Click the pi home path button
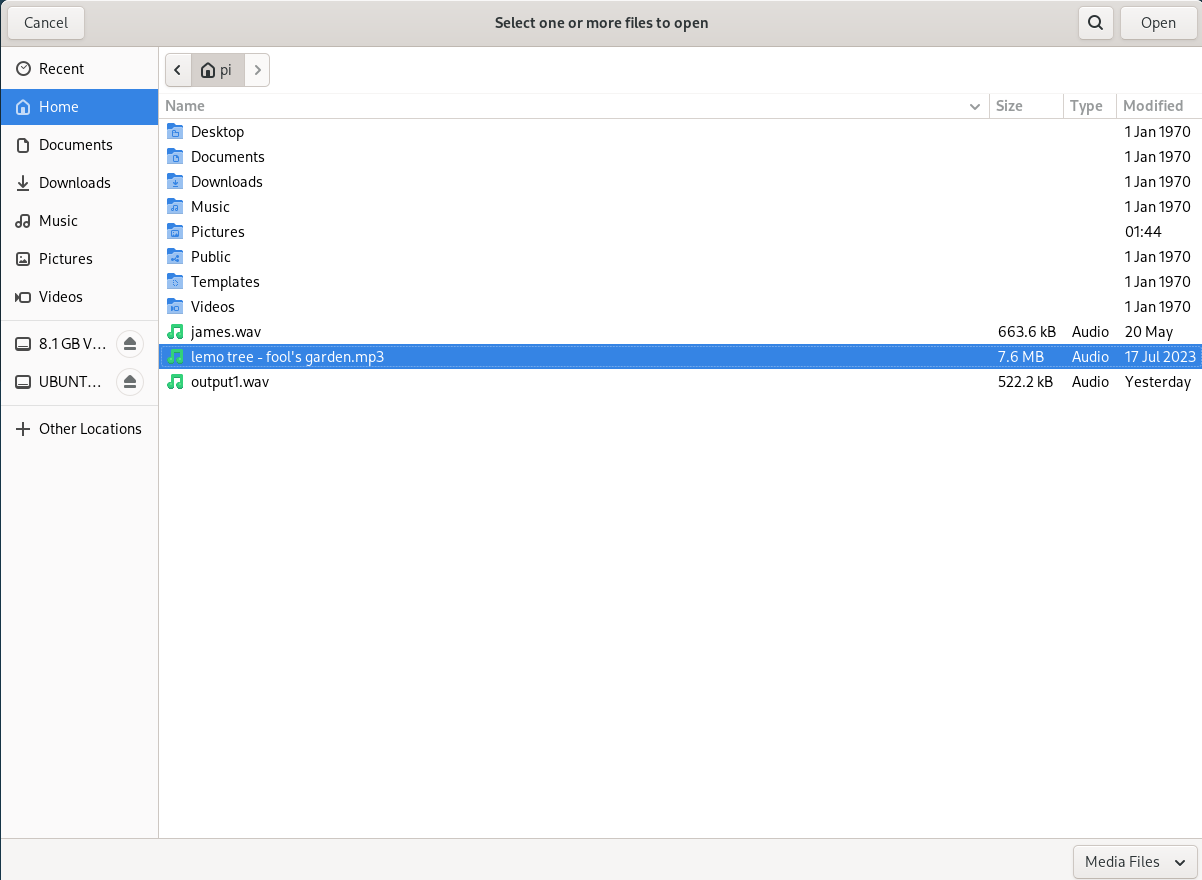Image resolution: width=1202 pixels, height=880 pixels. tap(217, 70)
